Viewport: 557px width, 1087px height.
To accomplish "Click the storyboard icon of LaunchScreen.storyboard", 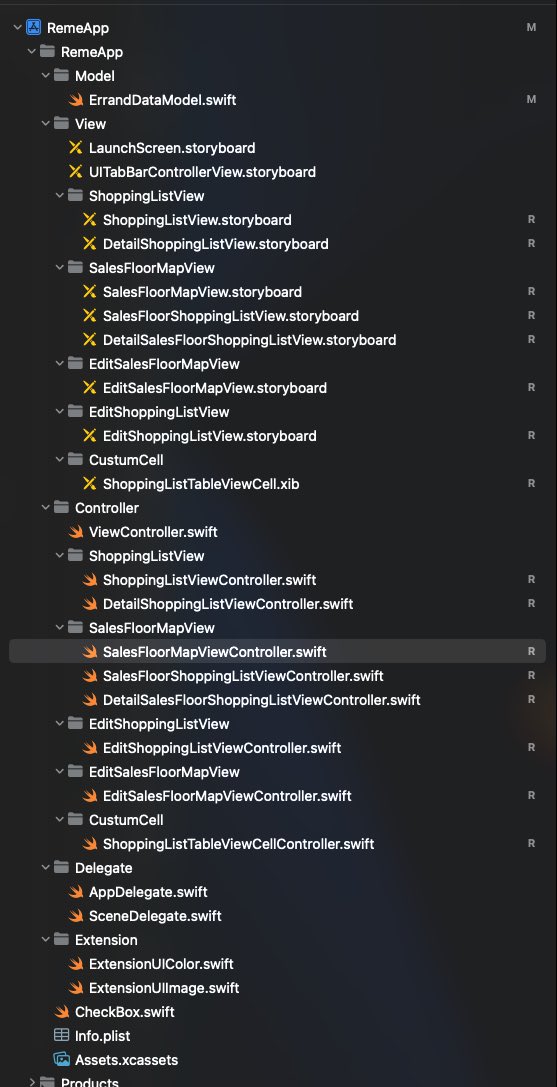I will [76, 148].
